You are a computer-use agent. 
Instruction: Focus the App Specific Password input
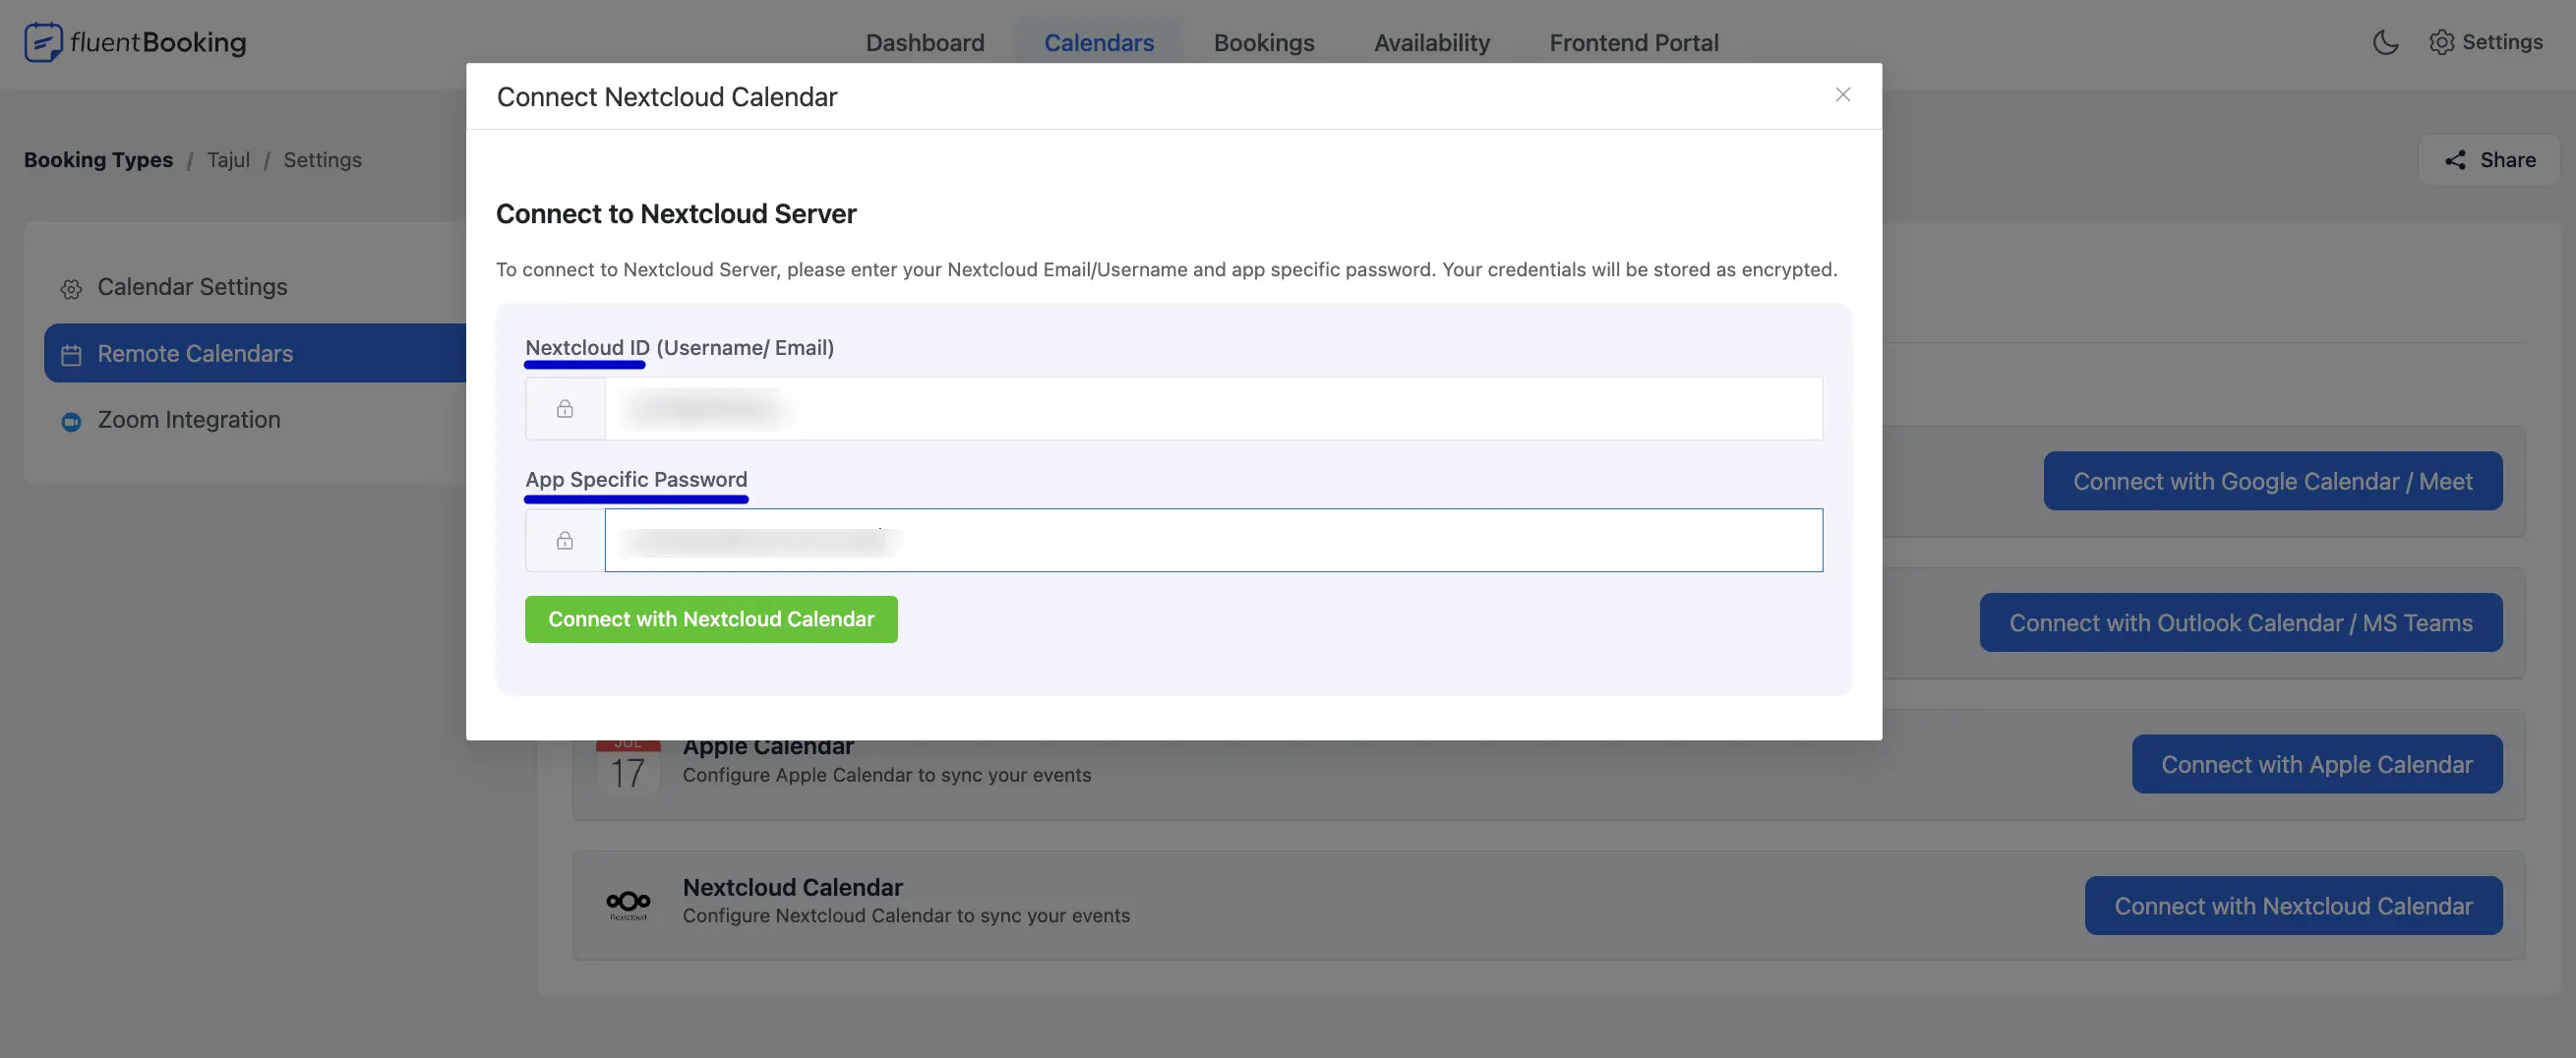tap(1213, 540)
